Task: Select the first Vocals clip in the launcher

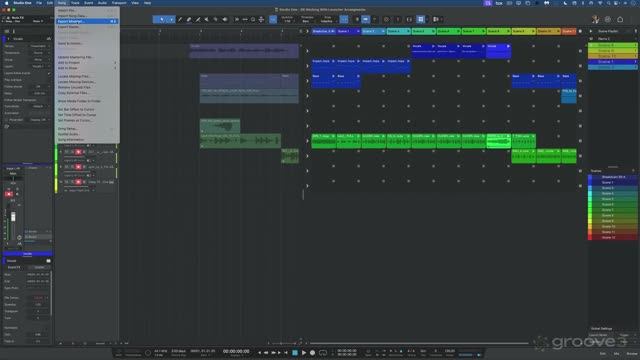Action: [x=423, y=51]
